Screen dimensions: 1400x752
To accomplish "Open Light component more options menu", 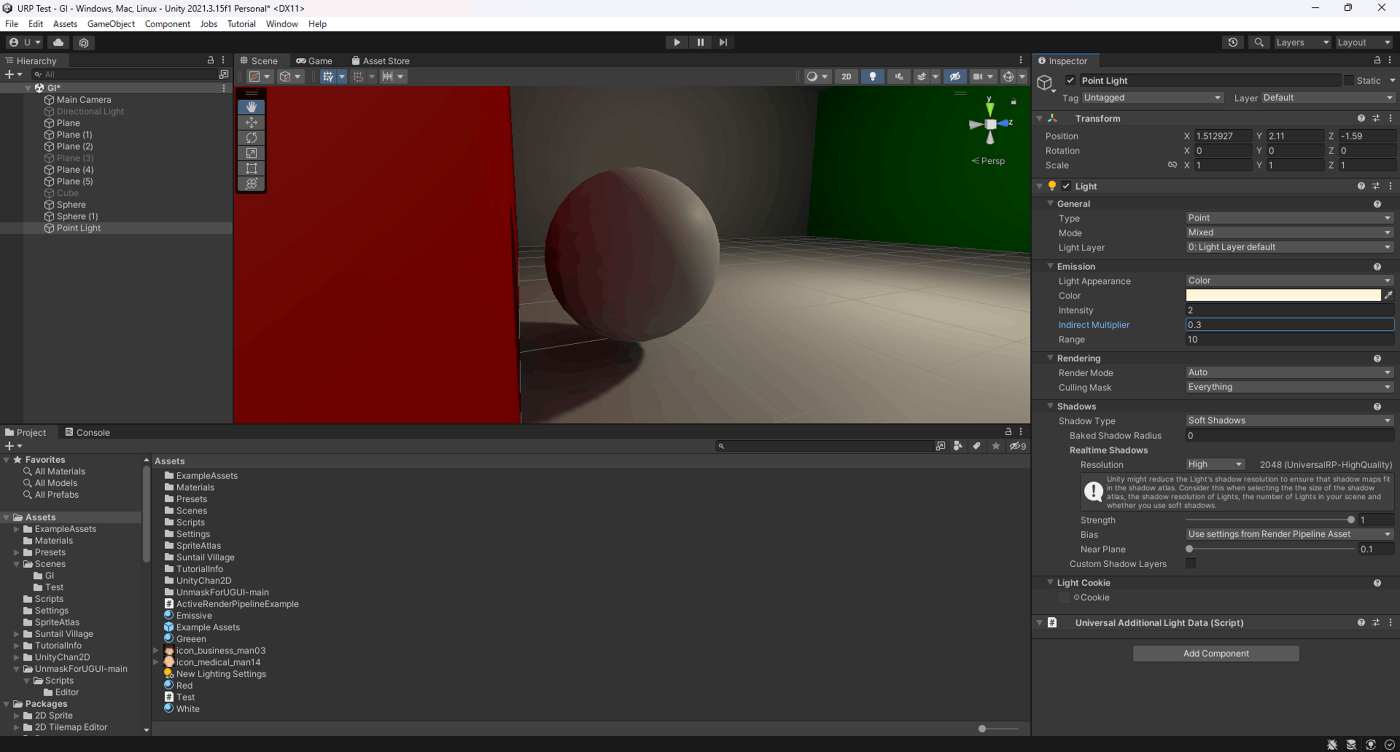I will point(1390,186).
